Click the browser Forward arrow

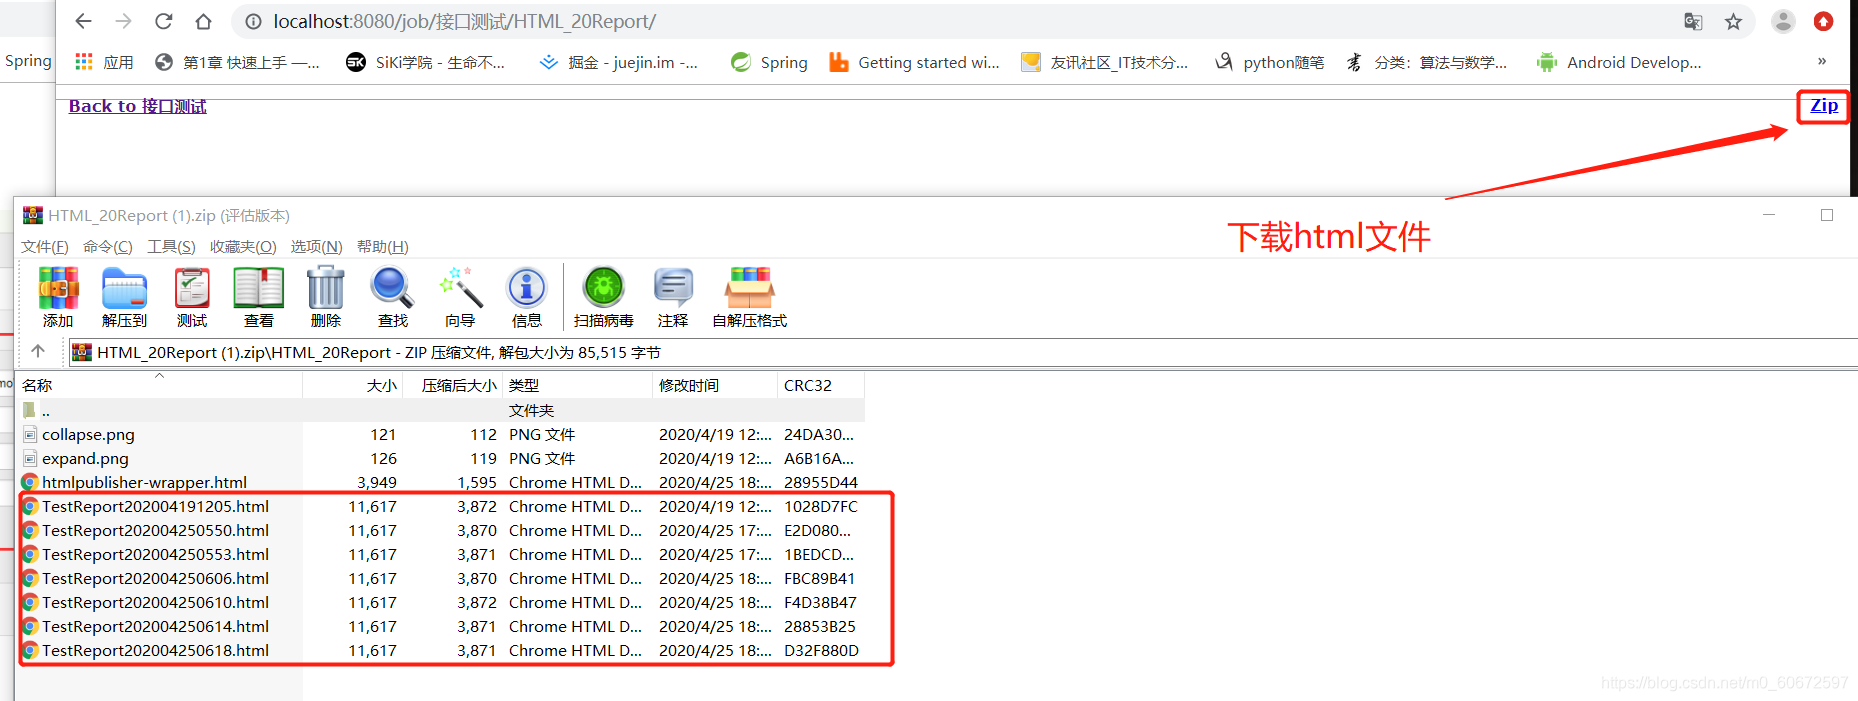tap(124, 21)
